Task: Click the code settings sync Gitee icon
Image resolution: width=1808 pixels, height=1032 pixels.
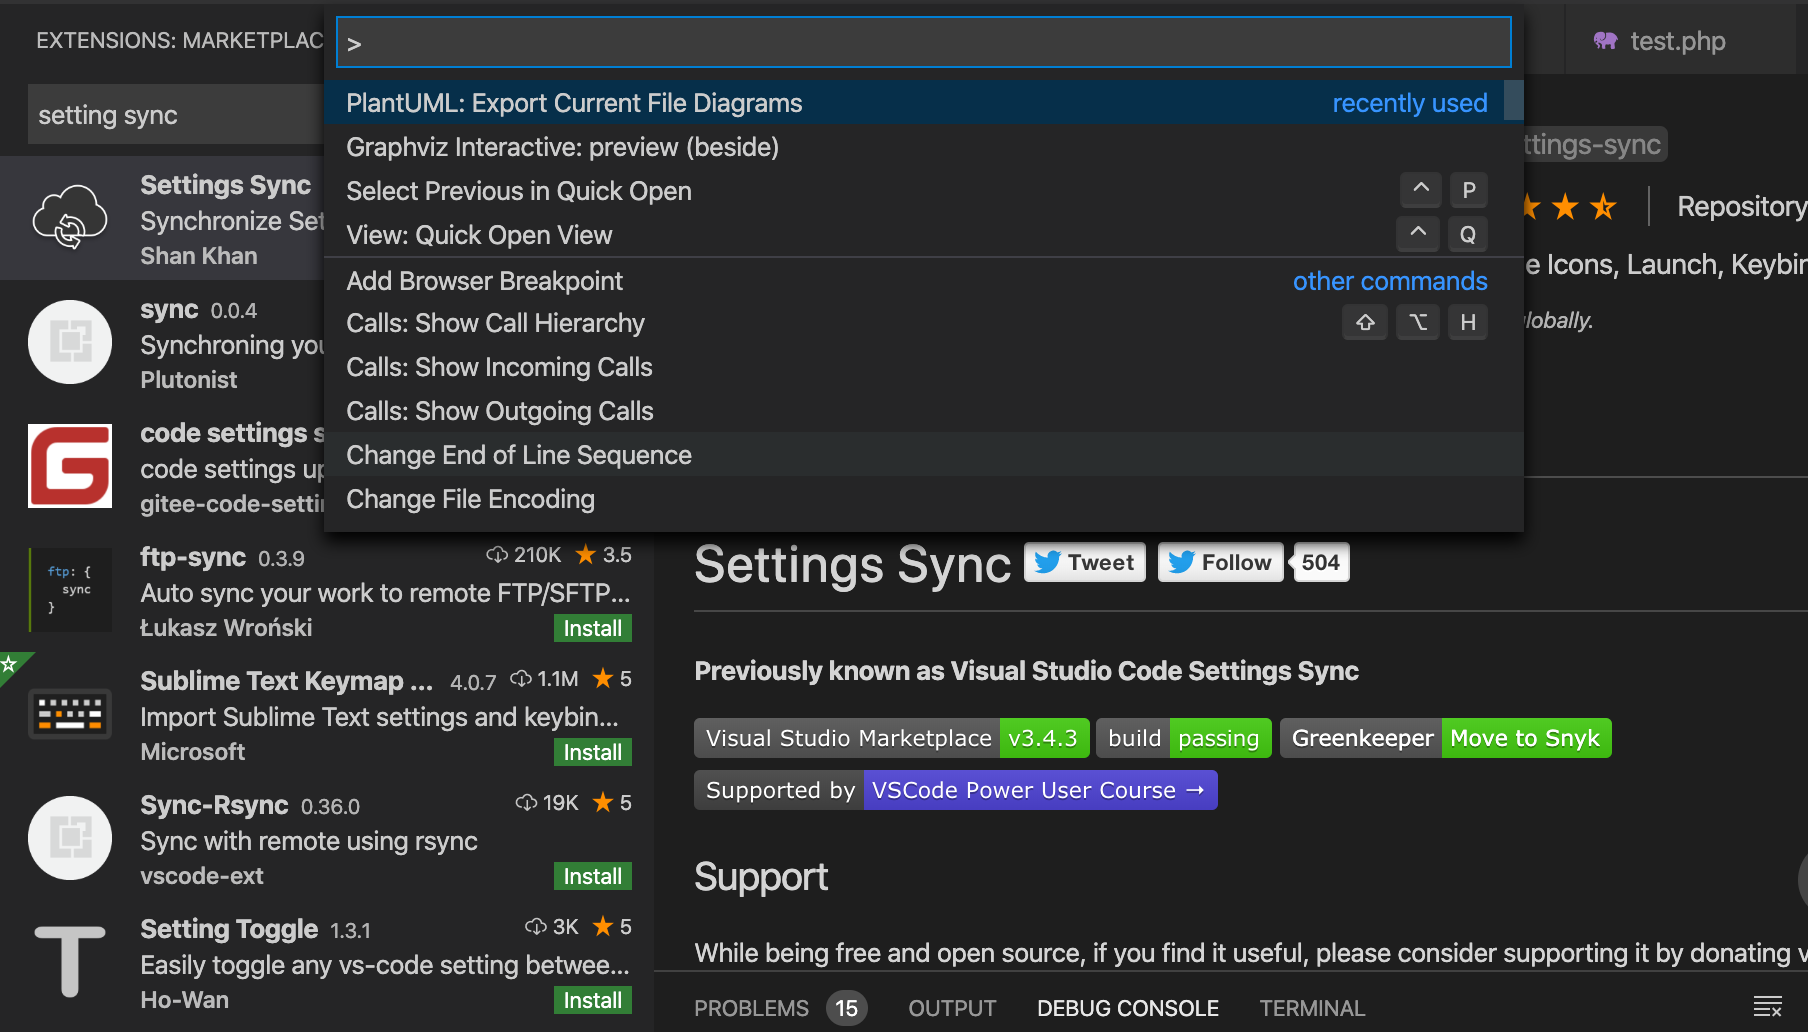Action: point(70,465)
